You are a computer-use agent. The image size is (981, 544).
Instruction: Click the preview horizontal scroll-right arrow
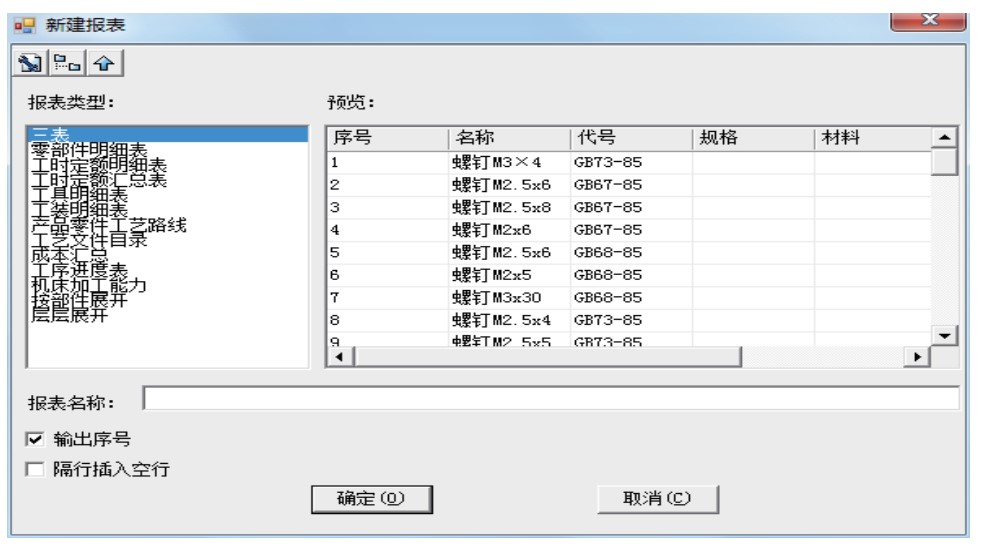915,357
